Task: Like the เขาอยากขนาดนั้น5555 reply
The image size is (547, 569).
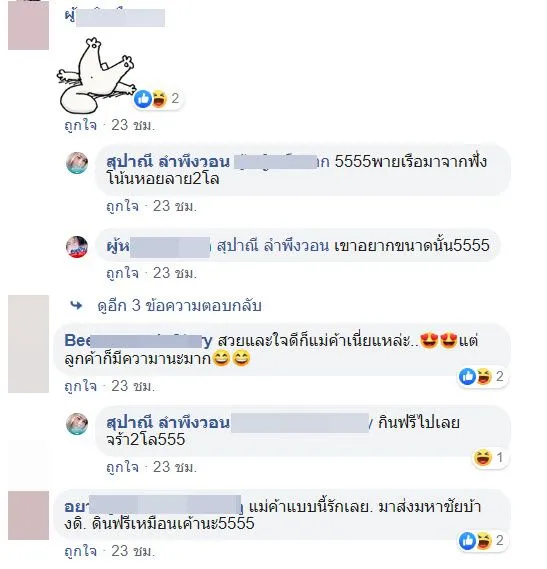Action: [x=122, y=273]
